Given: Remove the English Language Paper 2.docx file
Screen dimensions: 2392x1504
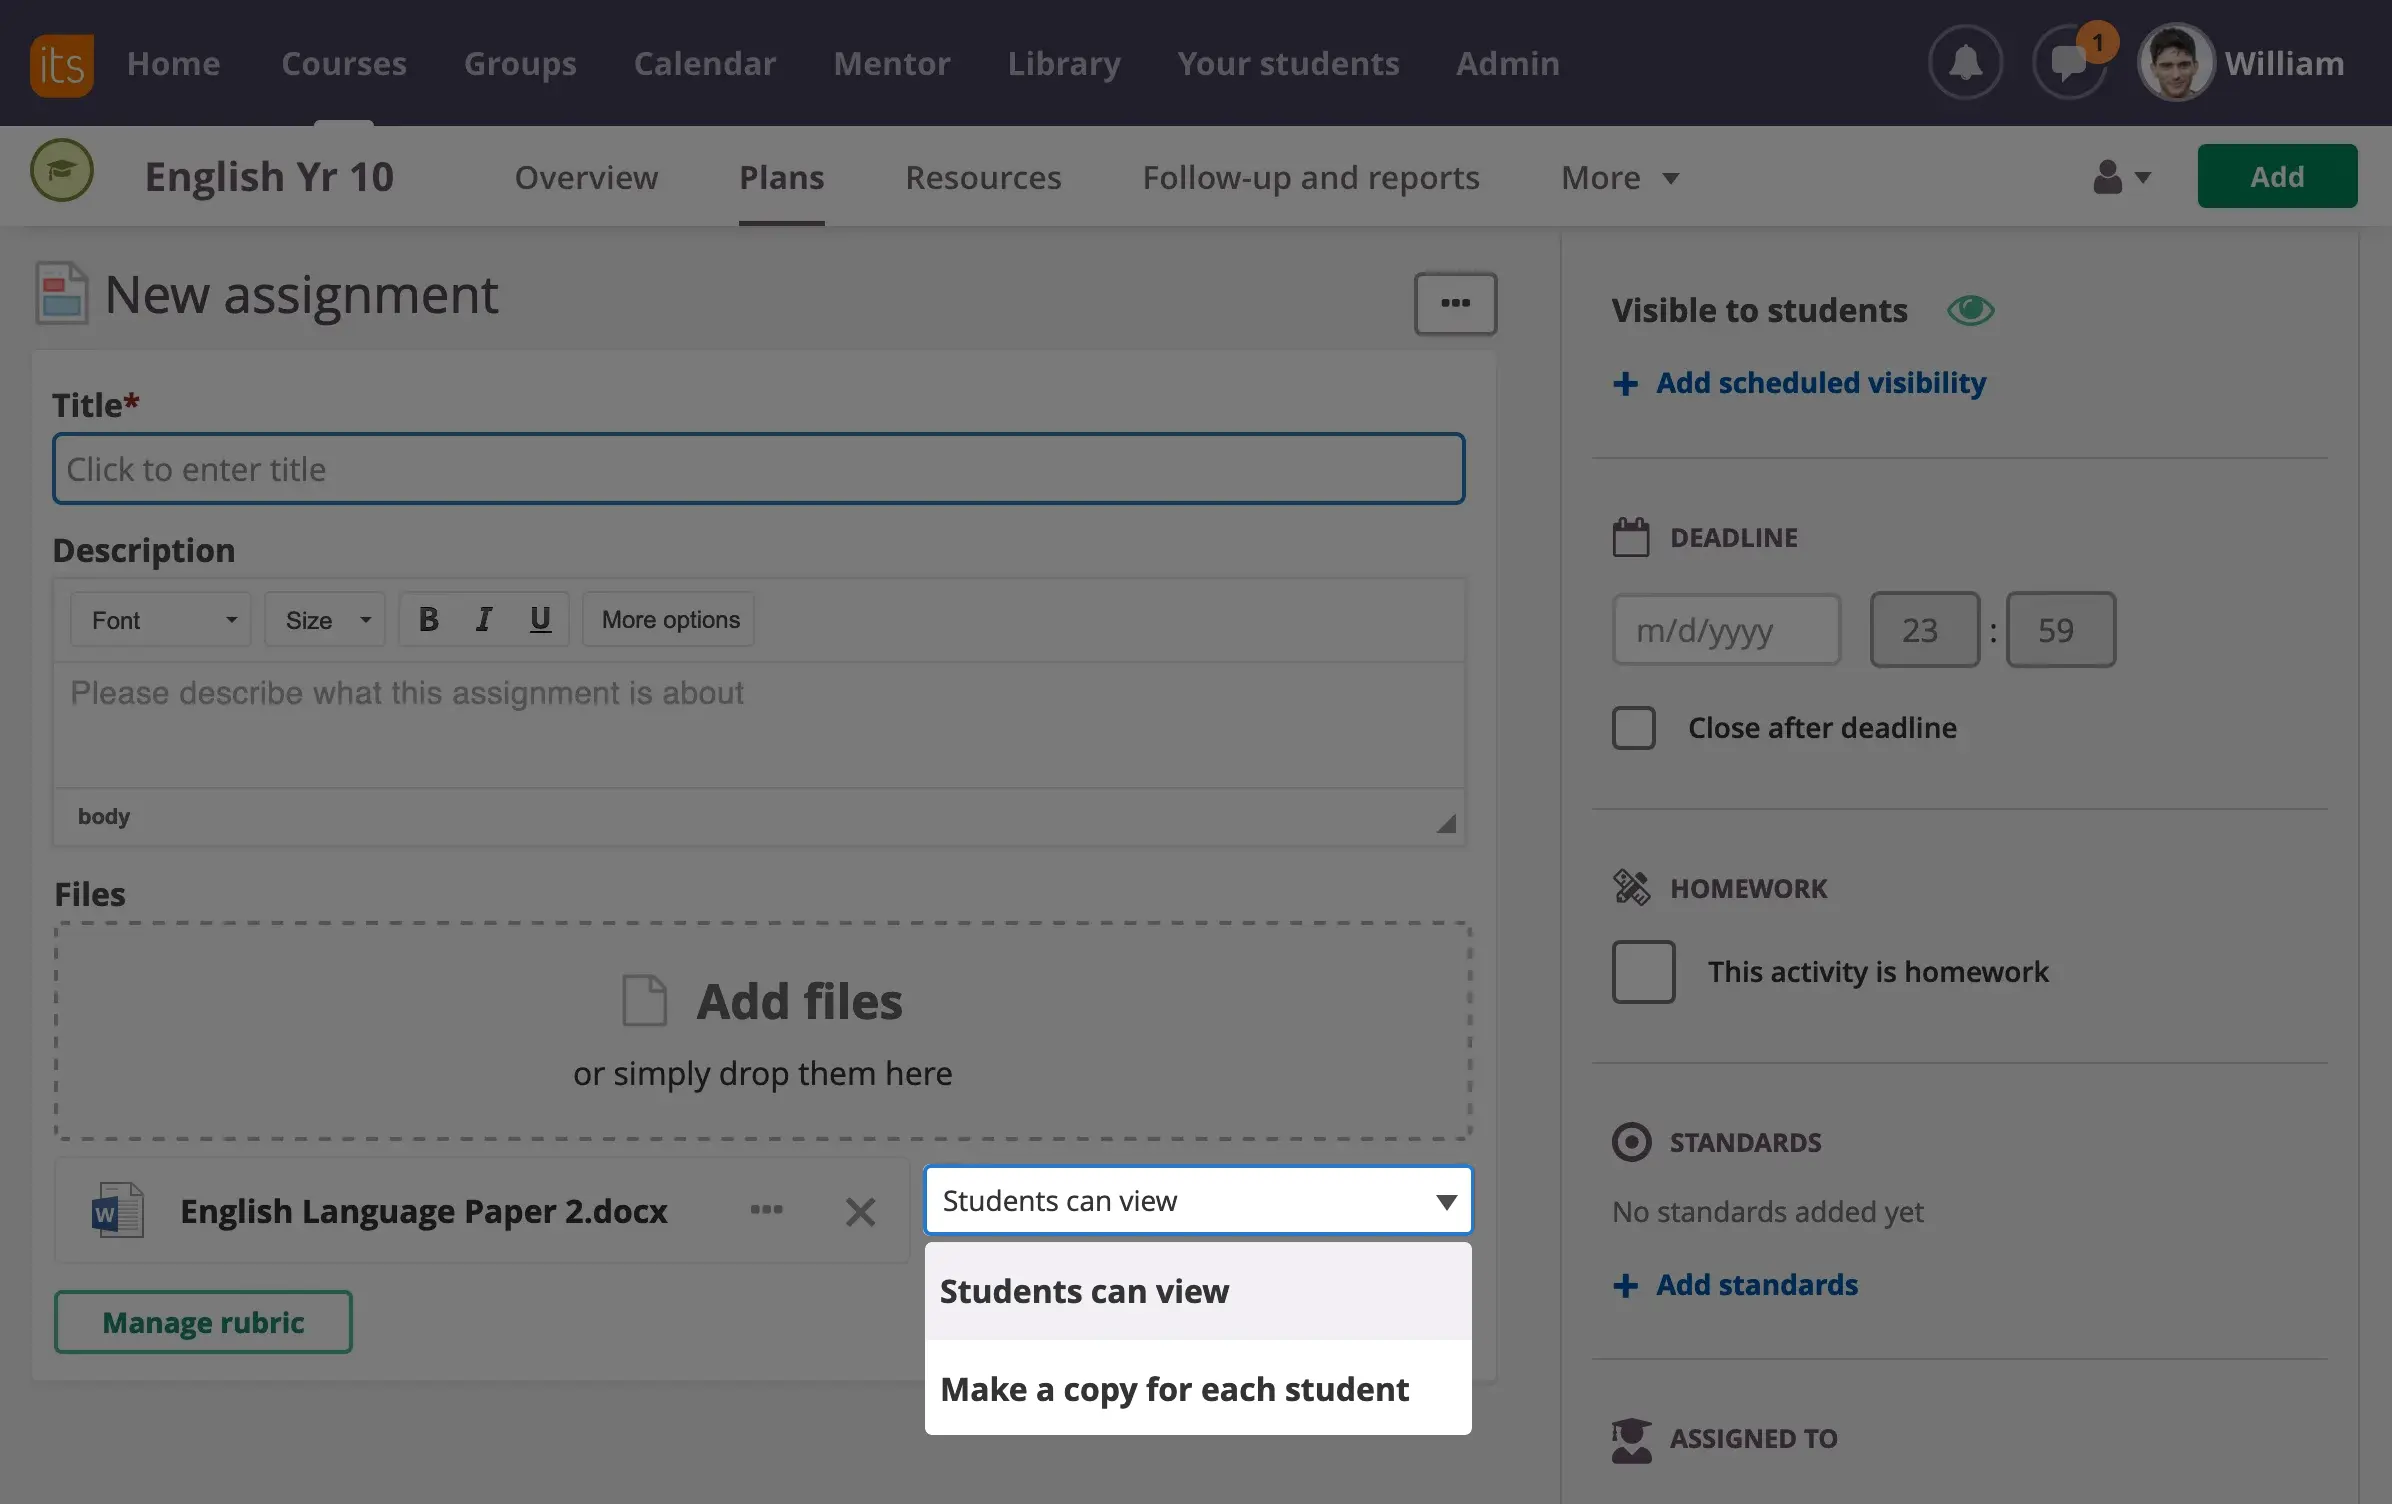Looking at the screenshot, I should [860, 1212].
